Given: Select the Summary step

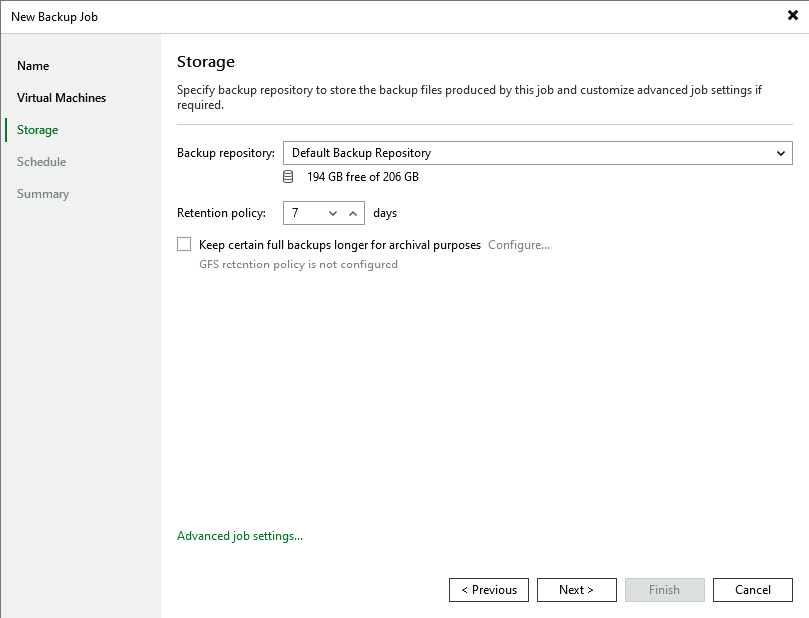Looking at the screenshot, I should pyautogui.click(x=43, y=194).
